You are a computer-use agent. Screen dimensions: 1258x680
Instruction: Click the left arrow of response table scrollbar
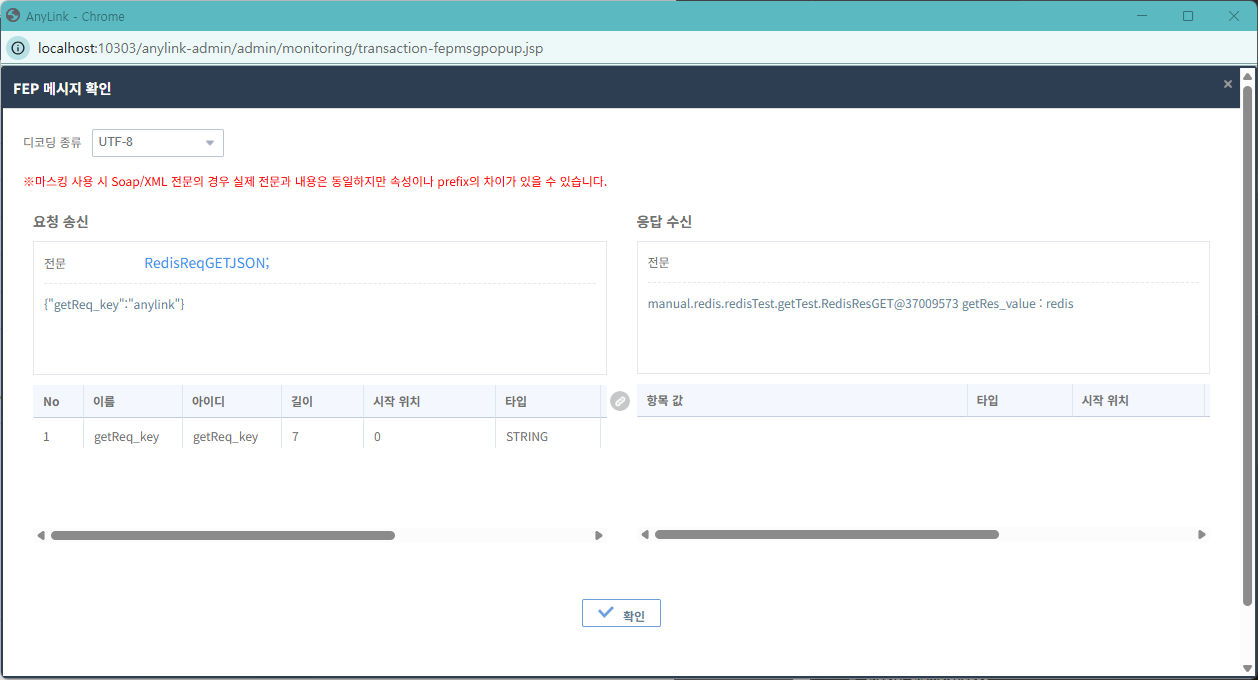click(645, 535)
